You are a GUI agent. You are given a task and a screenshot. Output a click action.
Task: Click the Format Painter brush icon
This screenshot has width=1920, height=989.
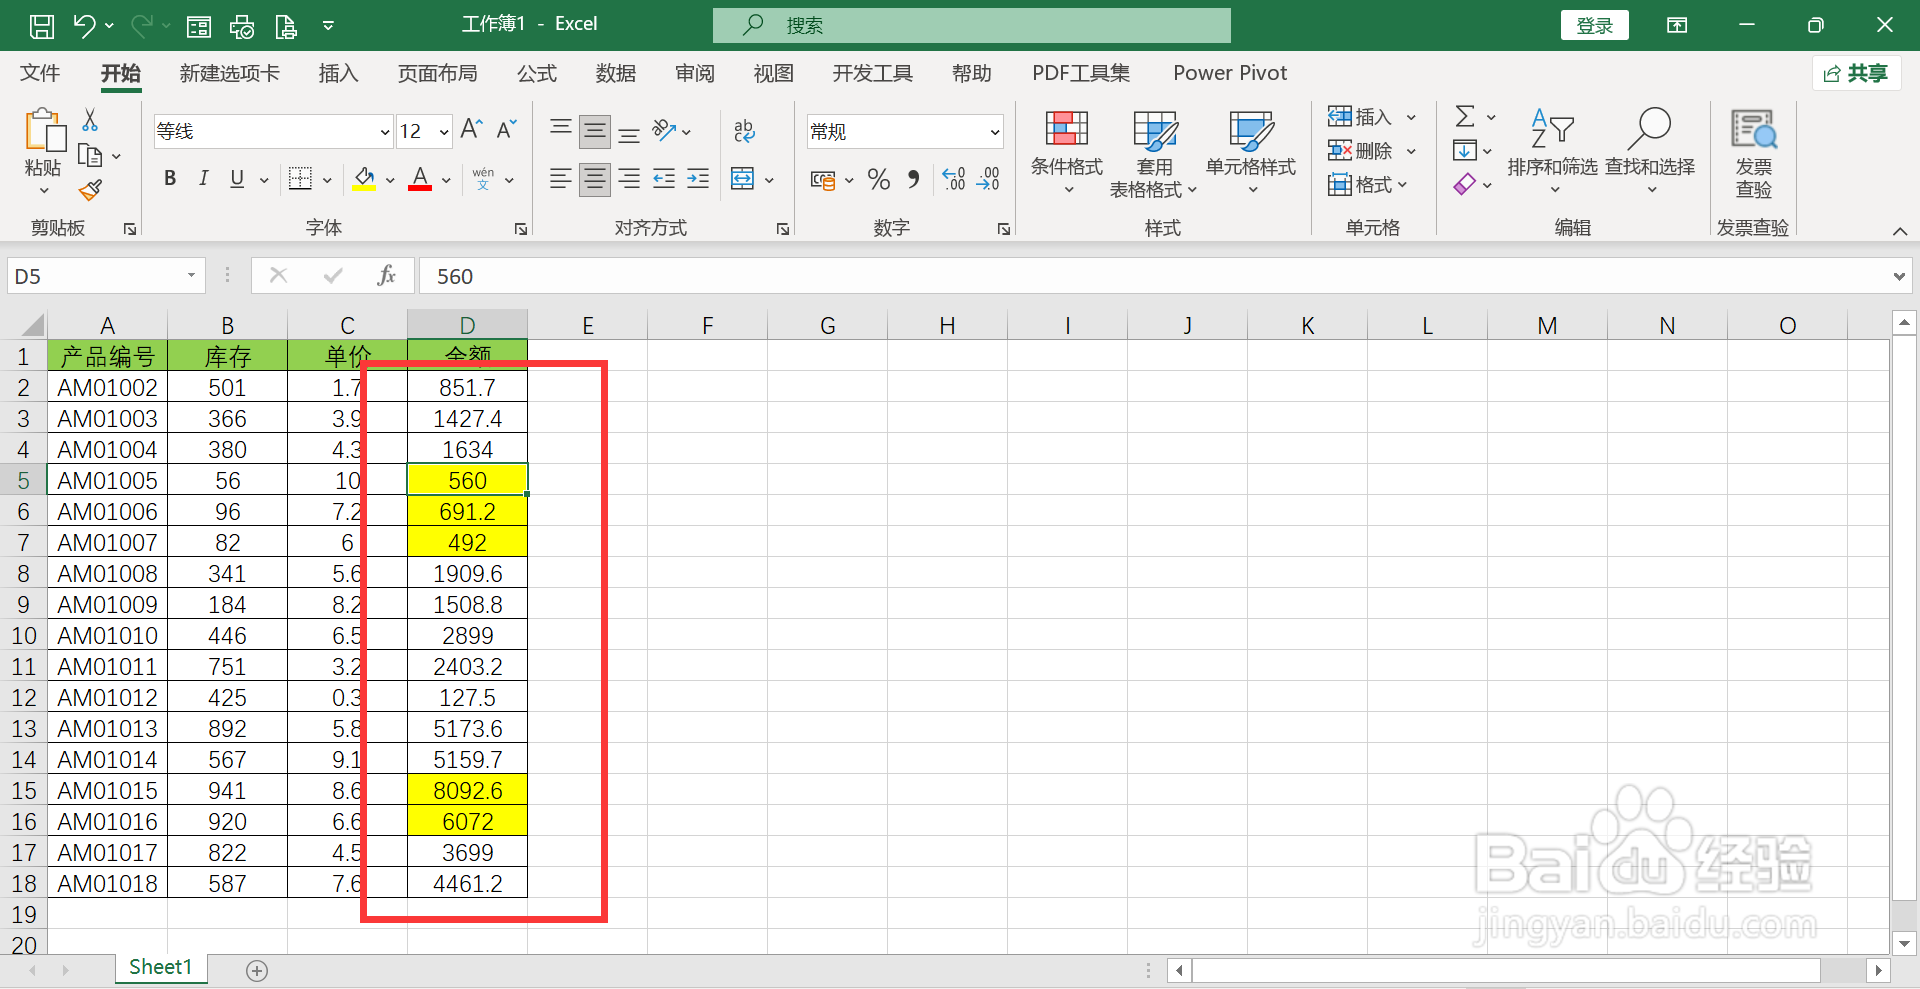[90, 190]
